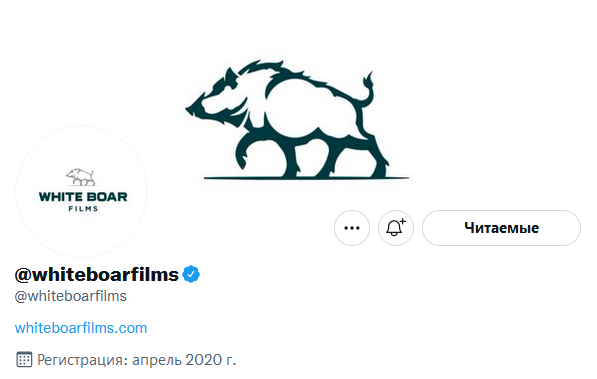597x379 pixels.
Task: Click the blue verified badge checkmark
Action: (x=191, y=274)
